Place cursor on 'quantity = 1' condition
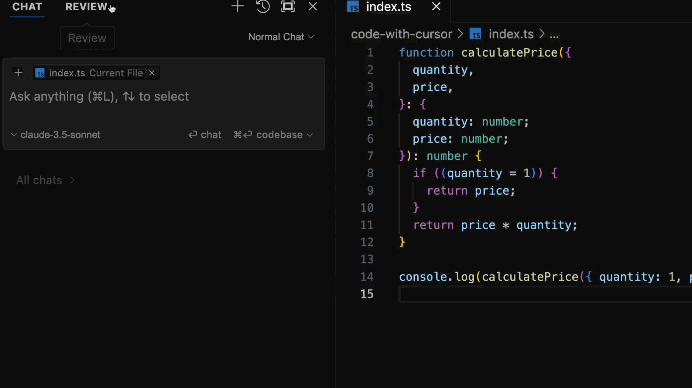 [488, 173]
